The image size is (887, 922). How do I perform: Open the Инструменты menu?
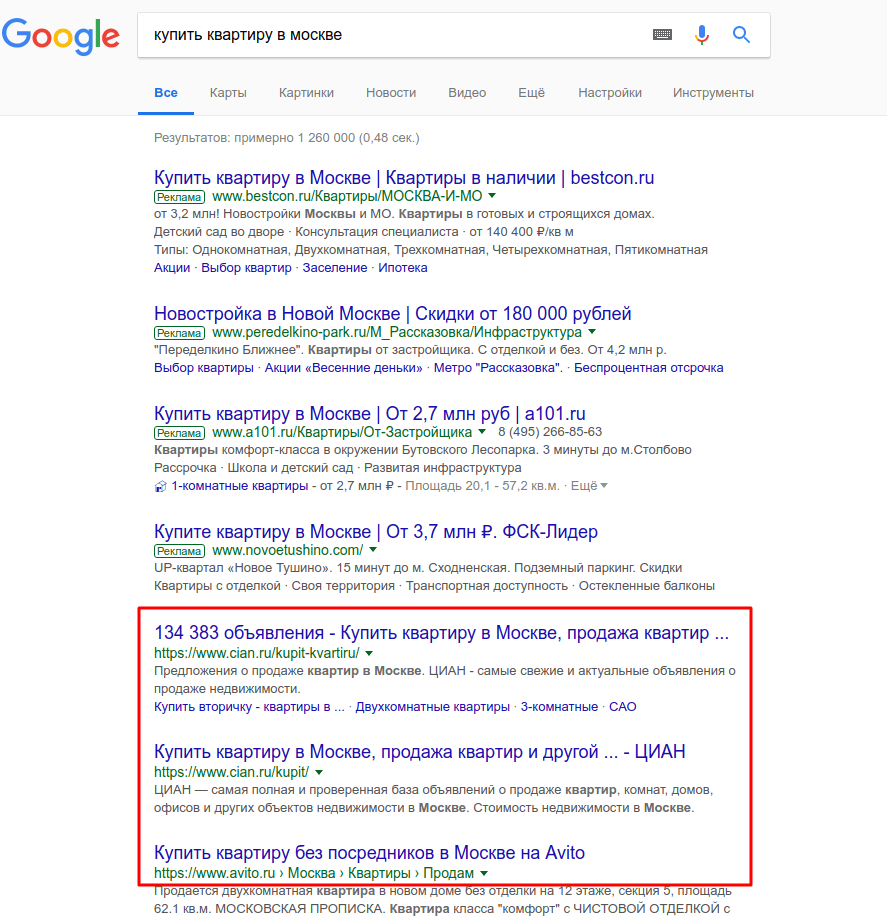[715, 92]
